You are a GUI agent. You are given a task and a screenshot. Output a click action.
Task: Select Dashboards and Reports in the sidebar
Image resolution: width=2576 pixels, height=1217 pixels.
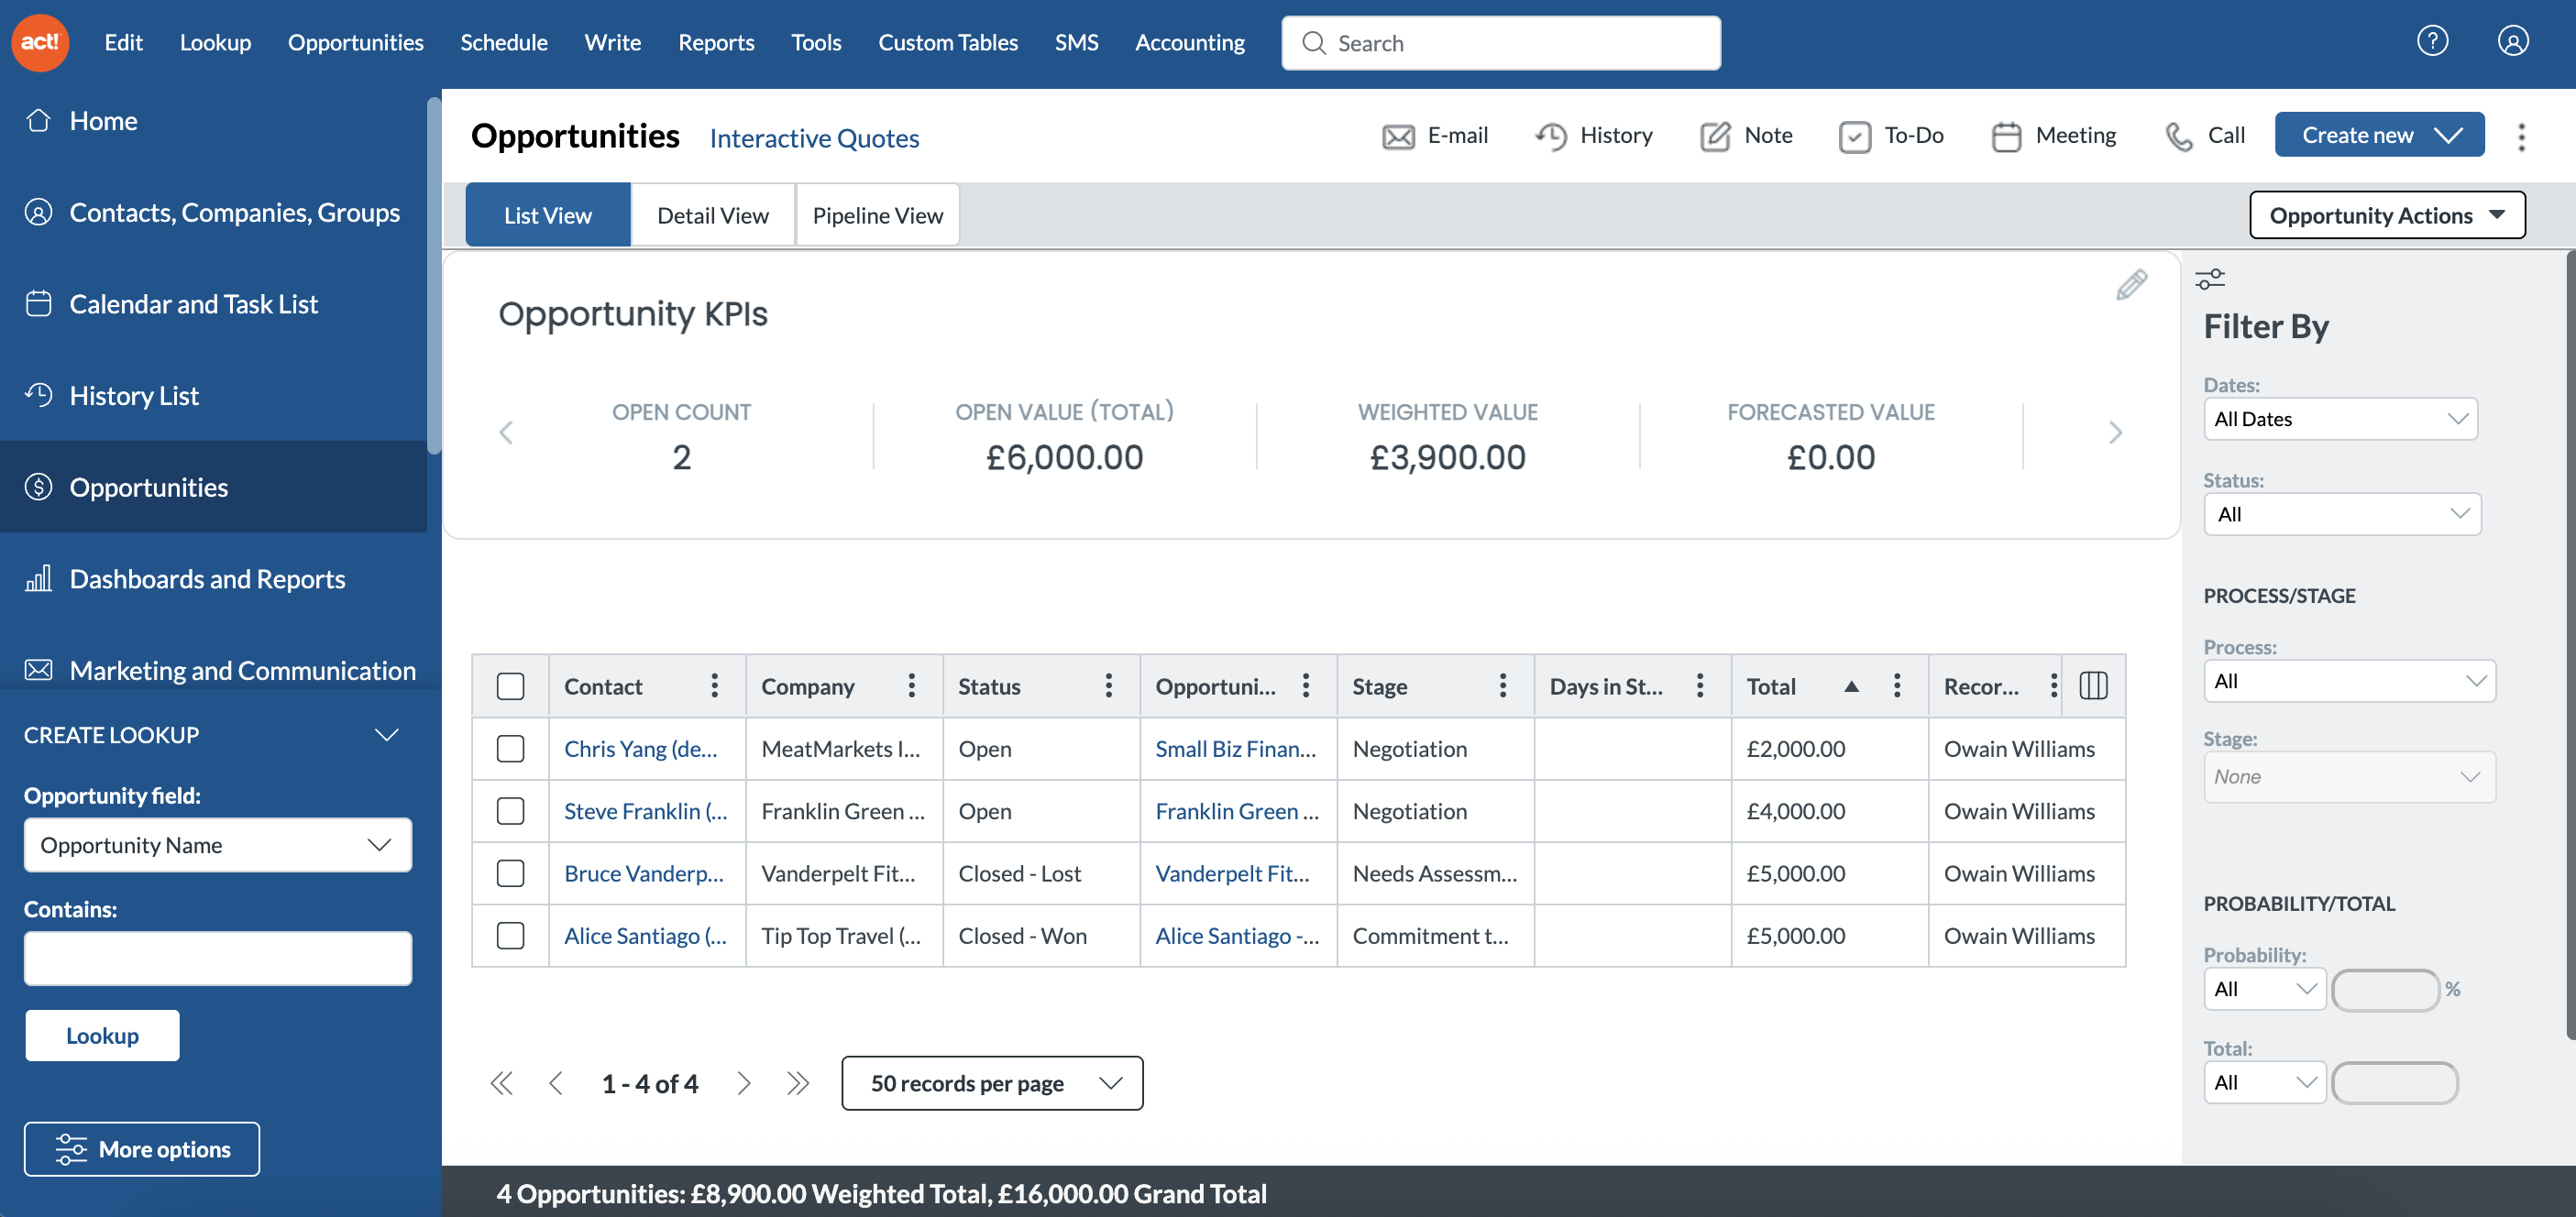(x=207, y=578)
